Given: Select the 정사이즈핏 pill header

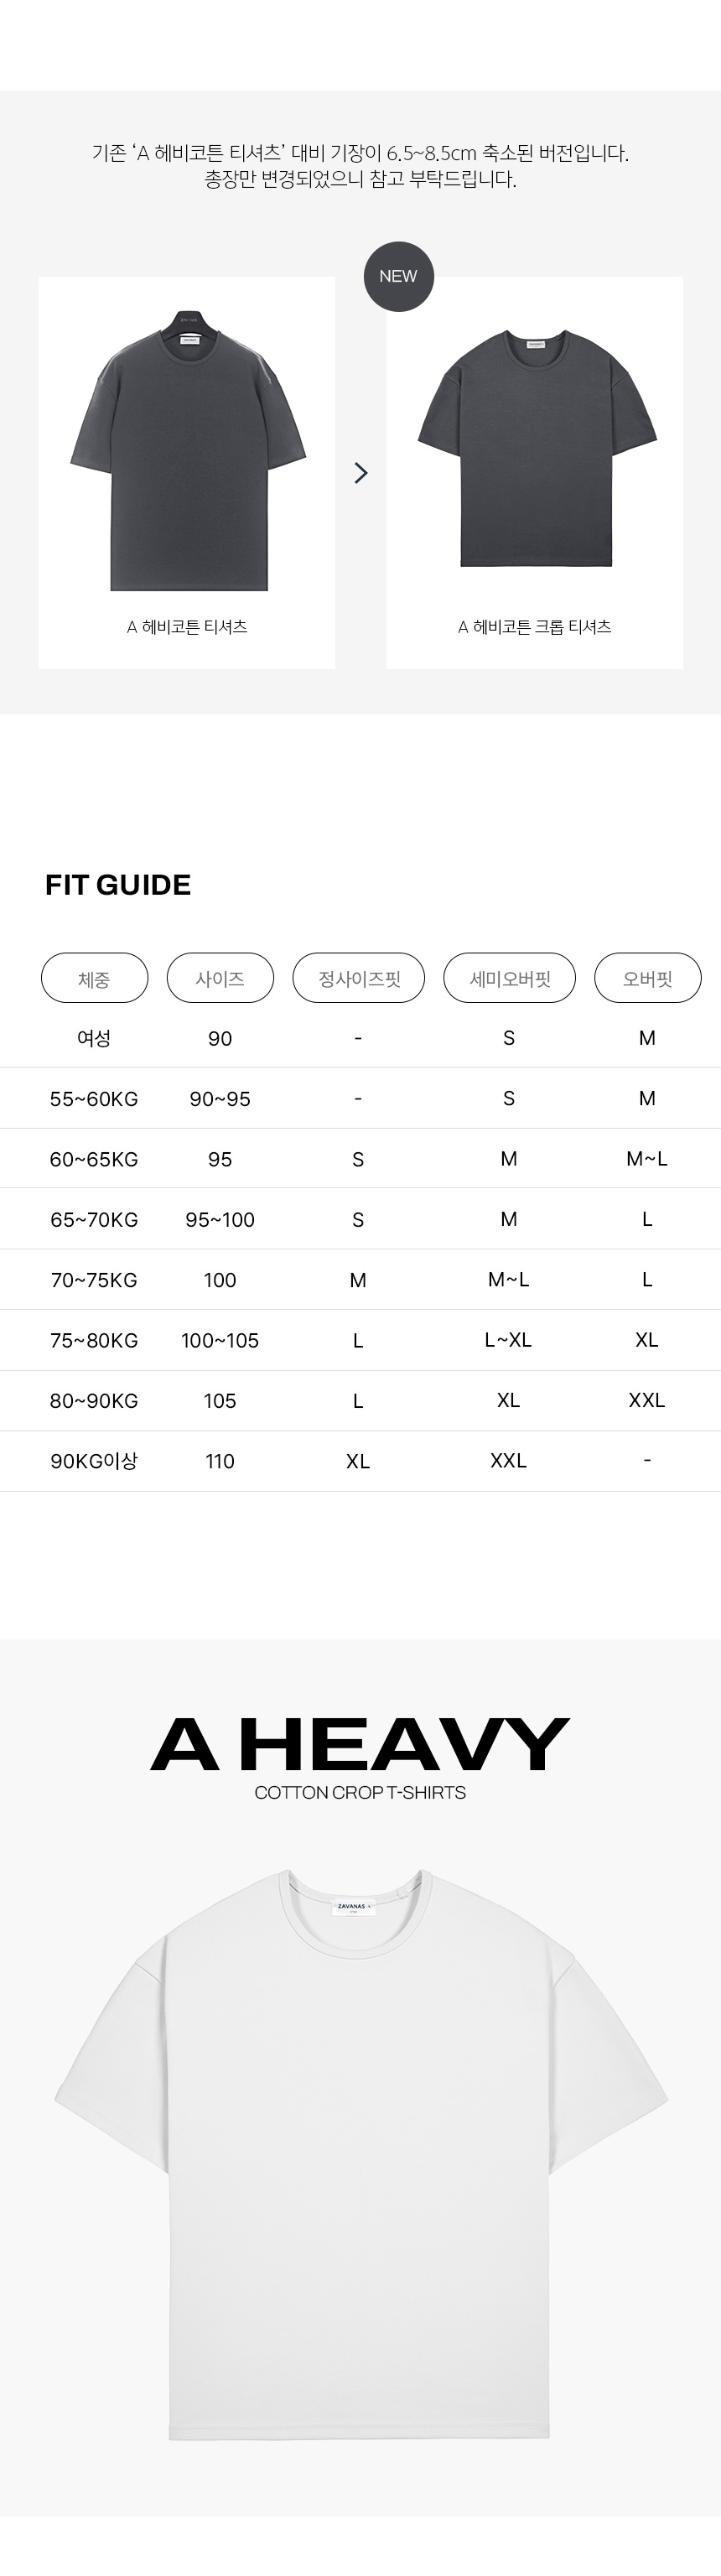Looking at the screenshot, I should pos(359,978).
